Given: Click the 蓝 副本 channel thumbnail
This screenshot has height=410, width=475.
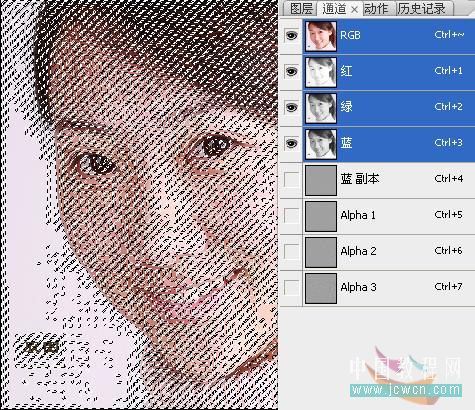Looking at the screenshot, I should [321, 180].
